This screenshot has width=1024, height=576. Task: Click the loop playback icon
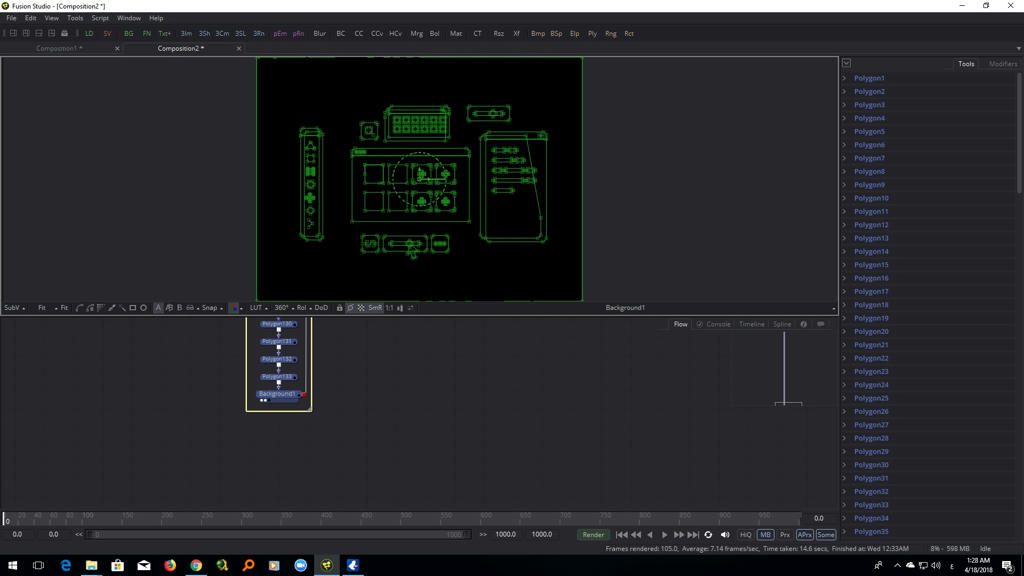(x=708, y=535)
